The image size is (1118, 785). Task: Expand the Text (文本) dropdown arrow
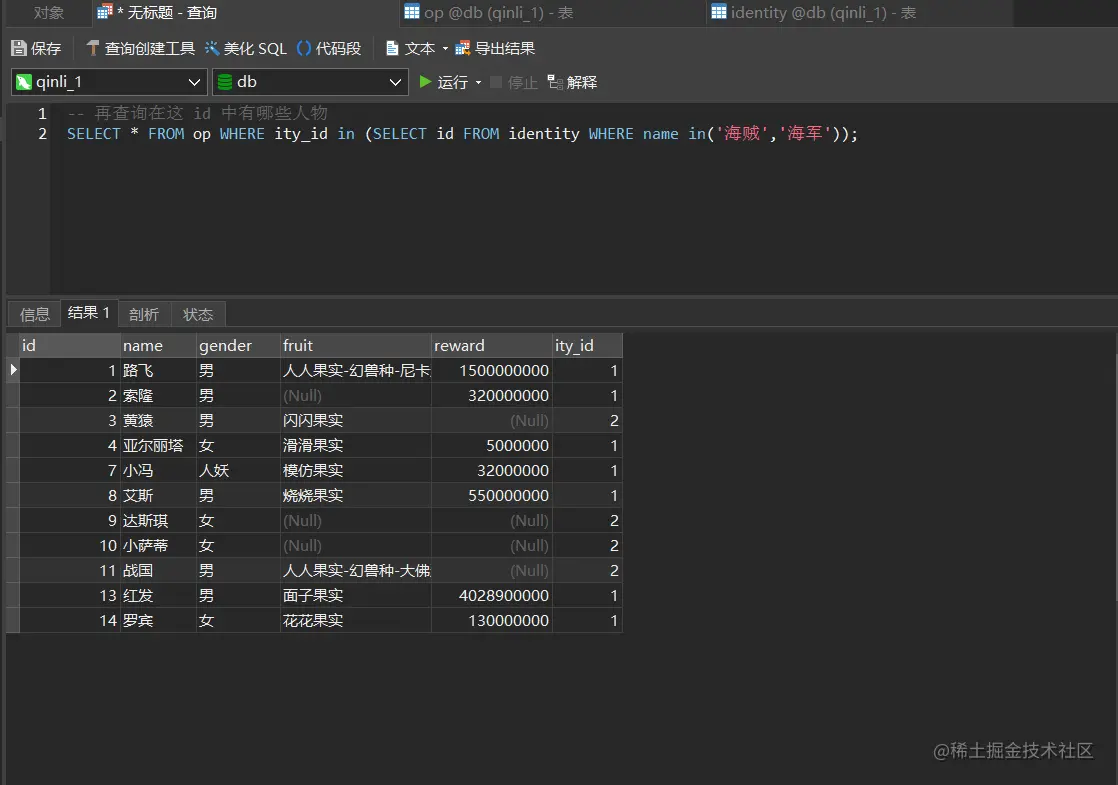[446, 48]
